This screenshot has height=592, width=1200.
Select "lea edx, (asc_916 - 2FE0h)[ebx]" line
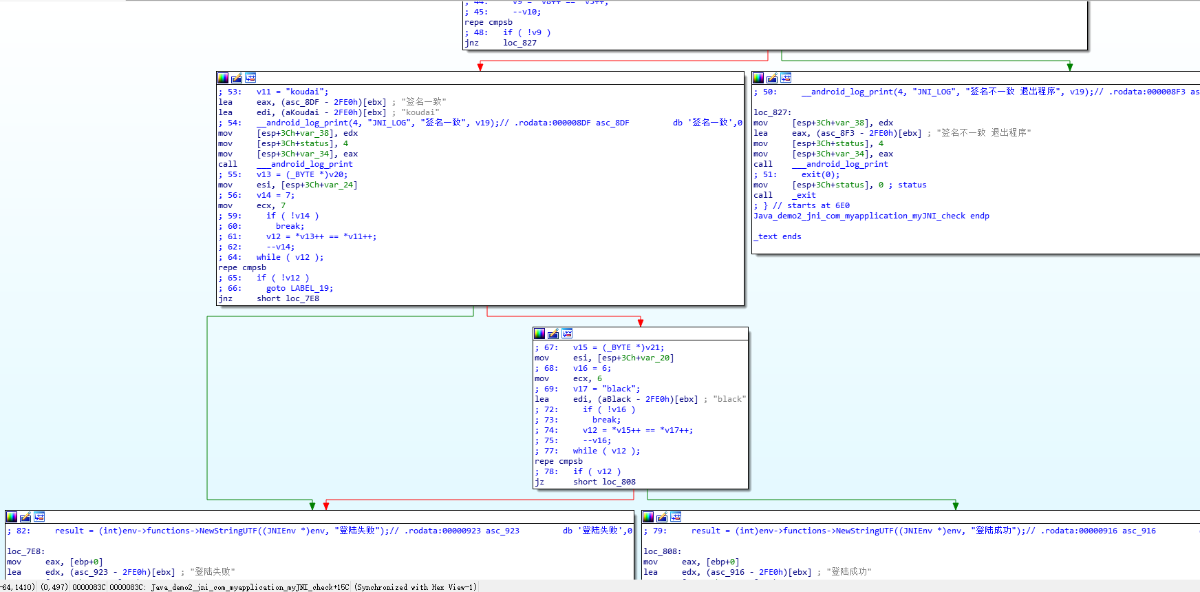[757, 572]
